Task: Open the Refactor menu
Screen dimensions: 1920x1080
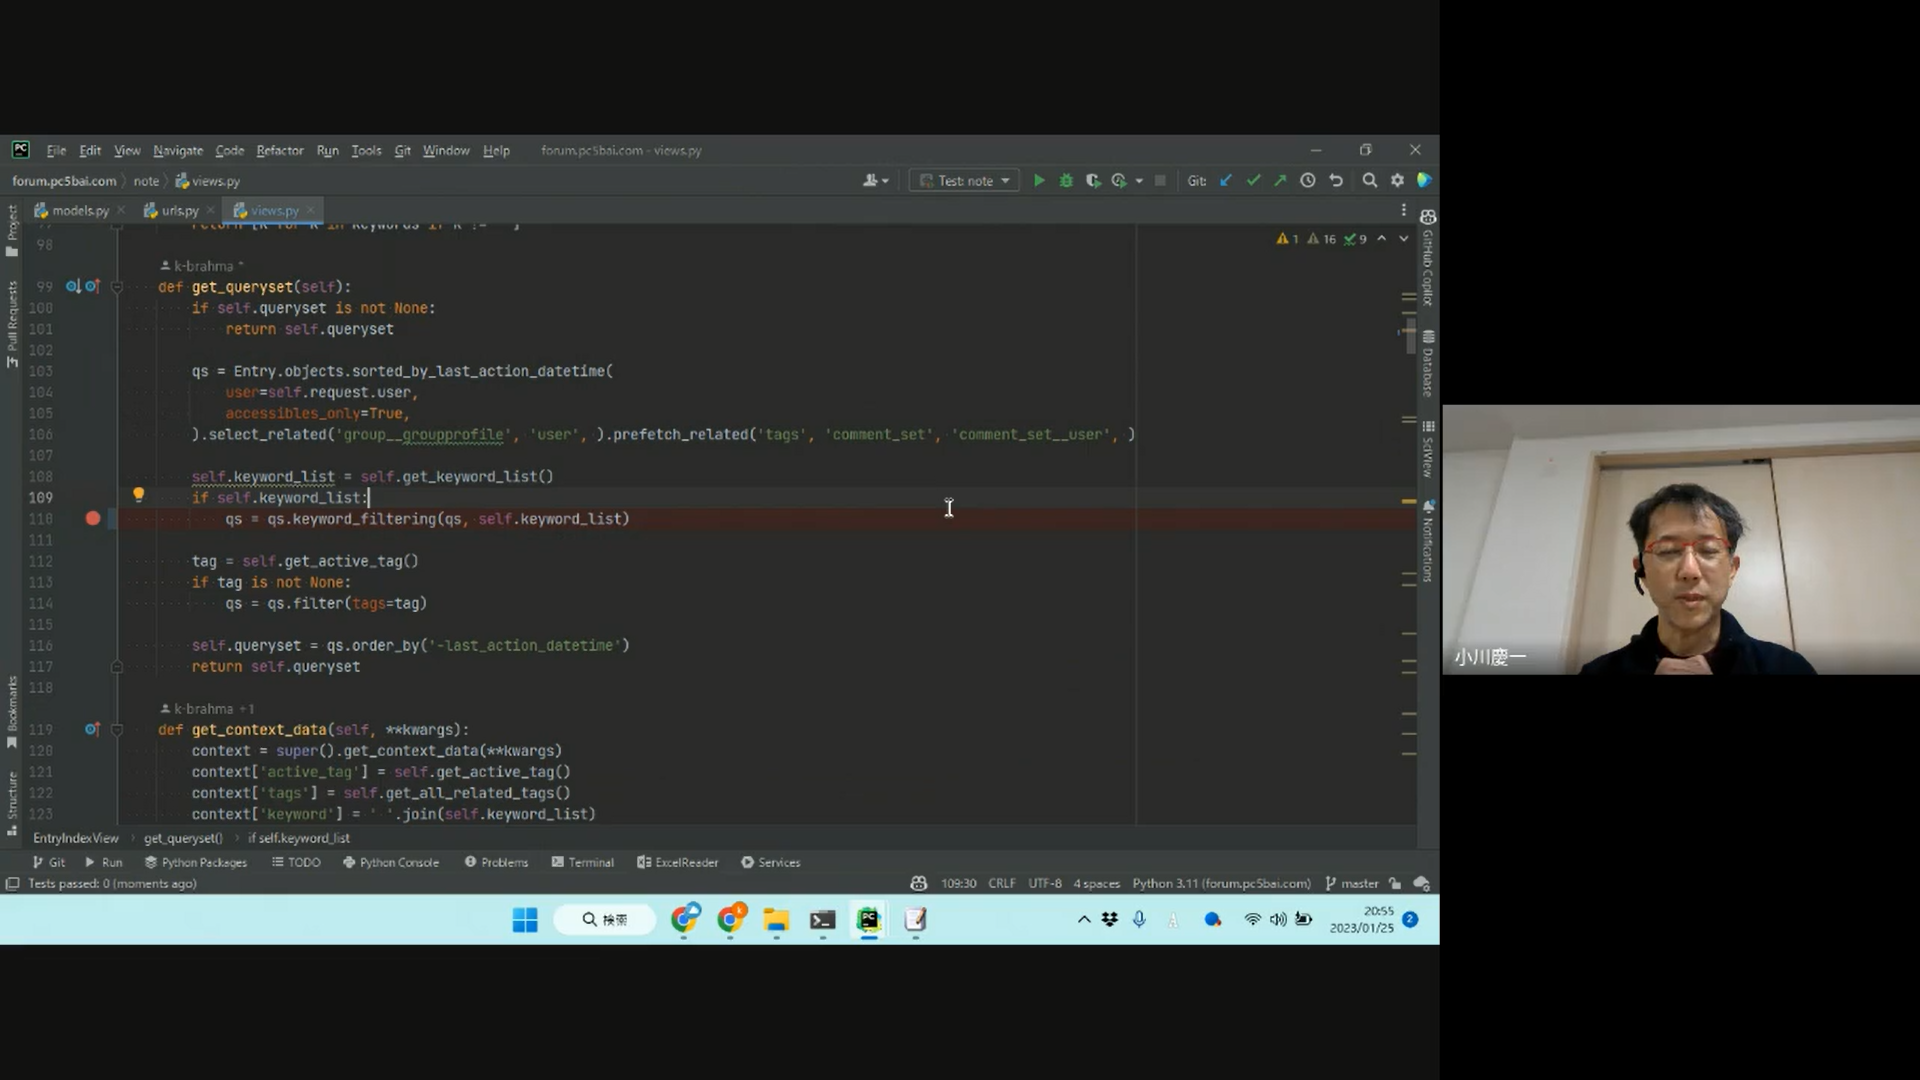Action: (x=279, y=151)
